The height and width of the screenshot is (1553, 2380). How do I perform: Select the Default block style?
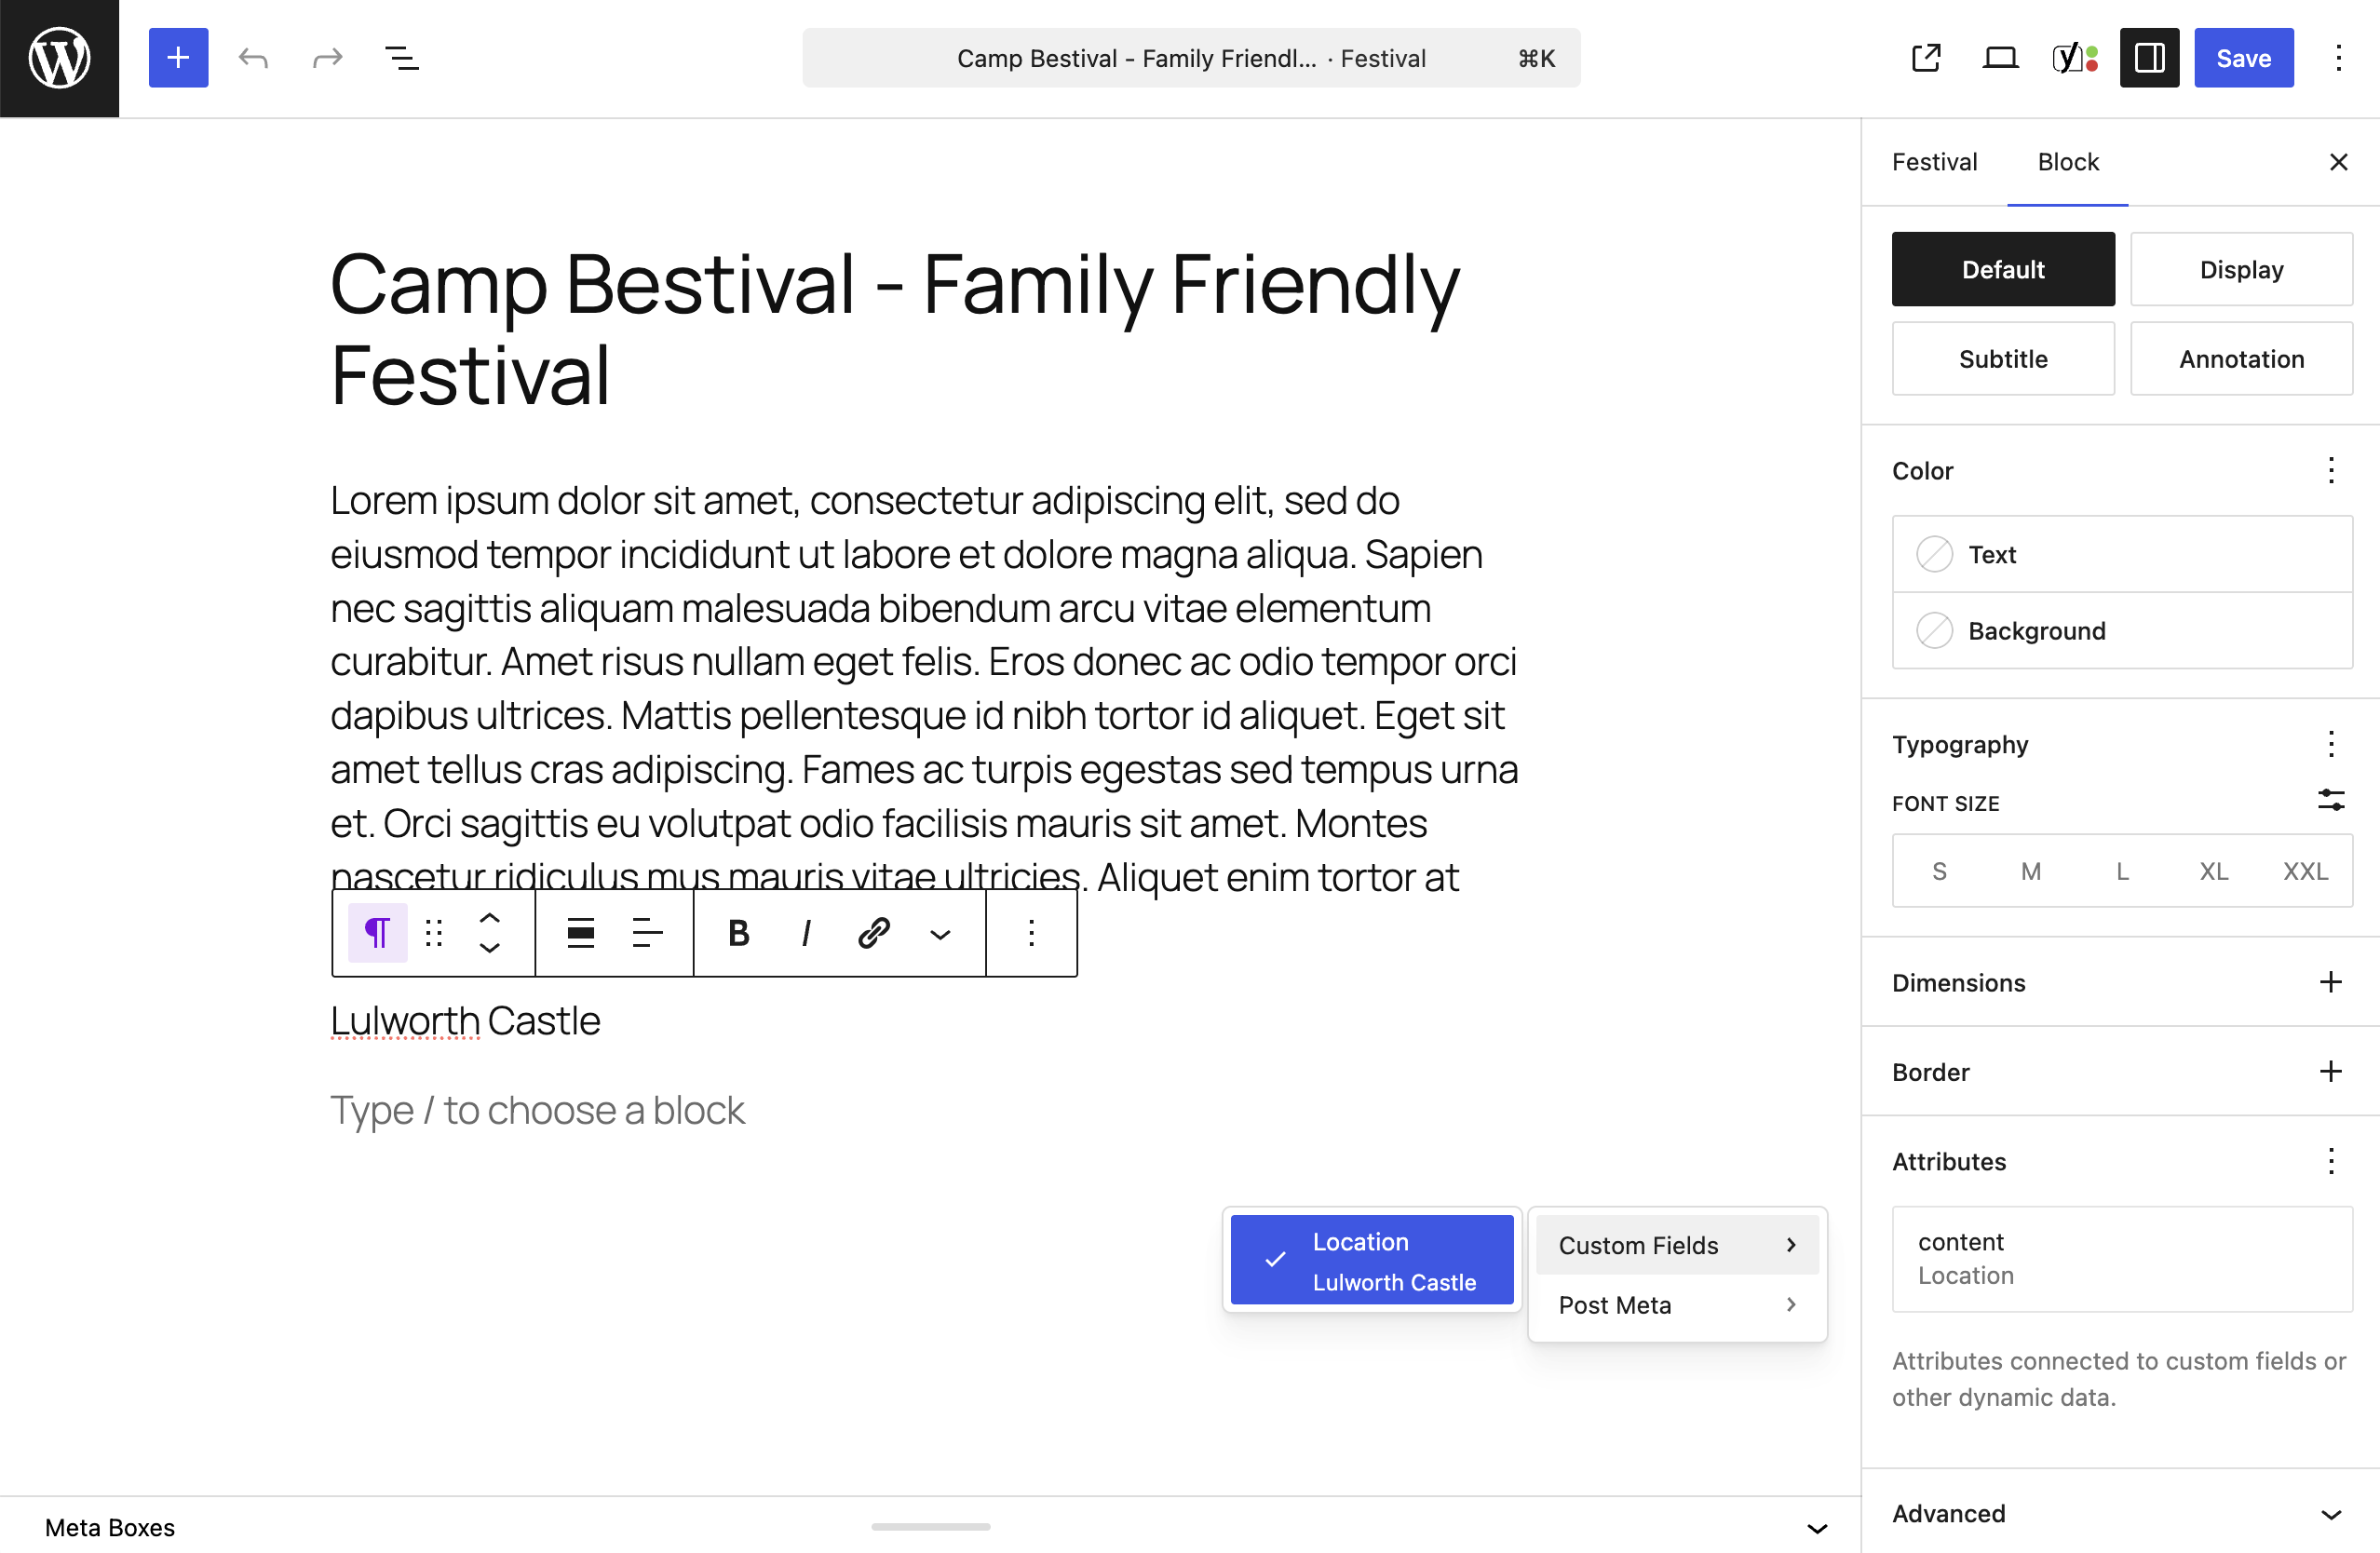[2003, 269]
